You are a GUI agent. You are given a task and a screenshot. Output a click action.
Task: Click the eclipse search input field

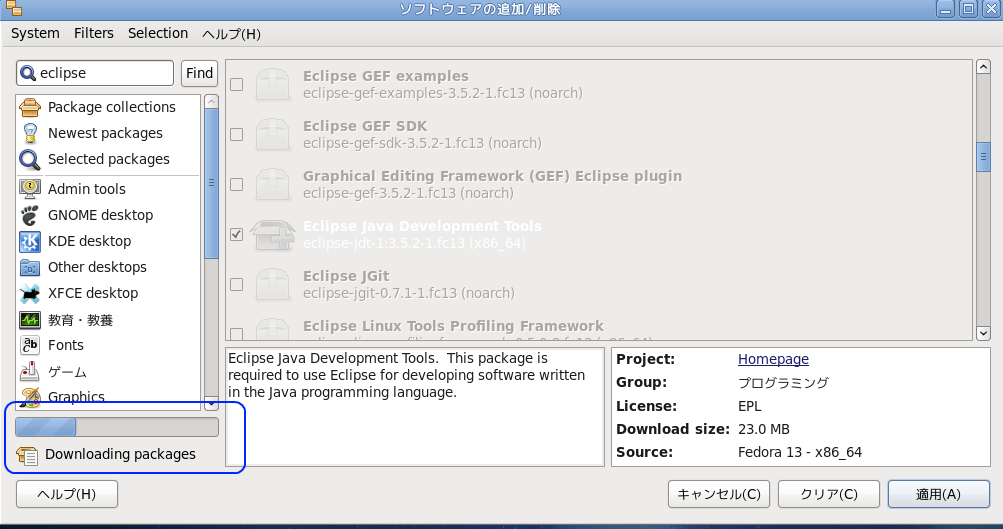[x=95, y=73]
